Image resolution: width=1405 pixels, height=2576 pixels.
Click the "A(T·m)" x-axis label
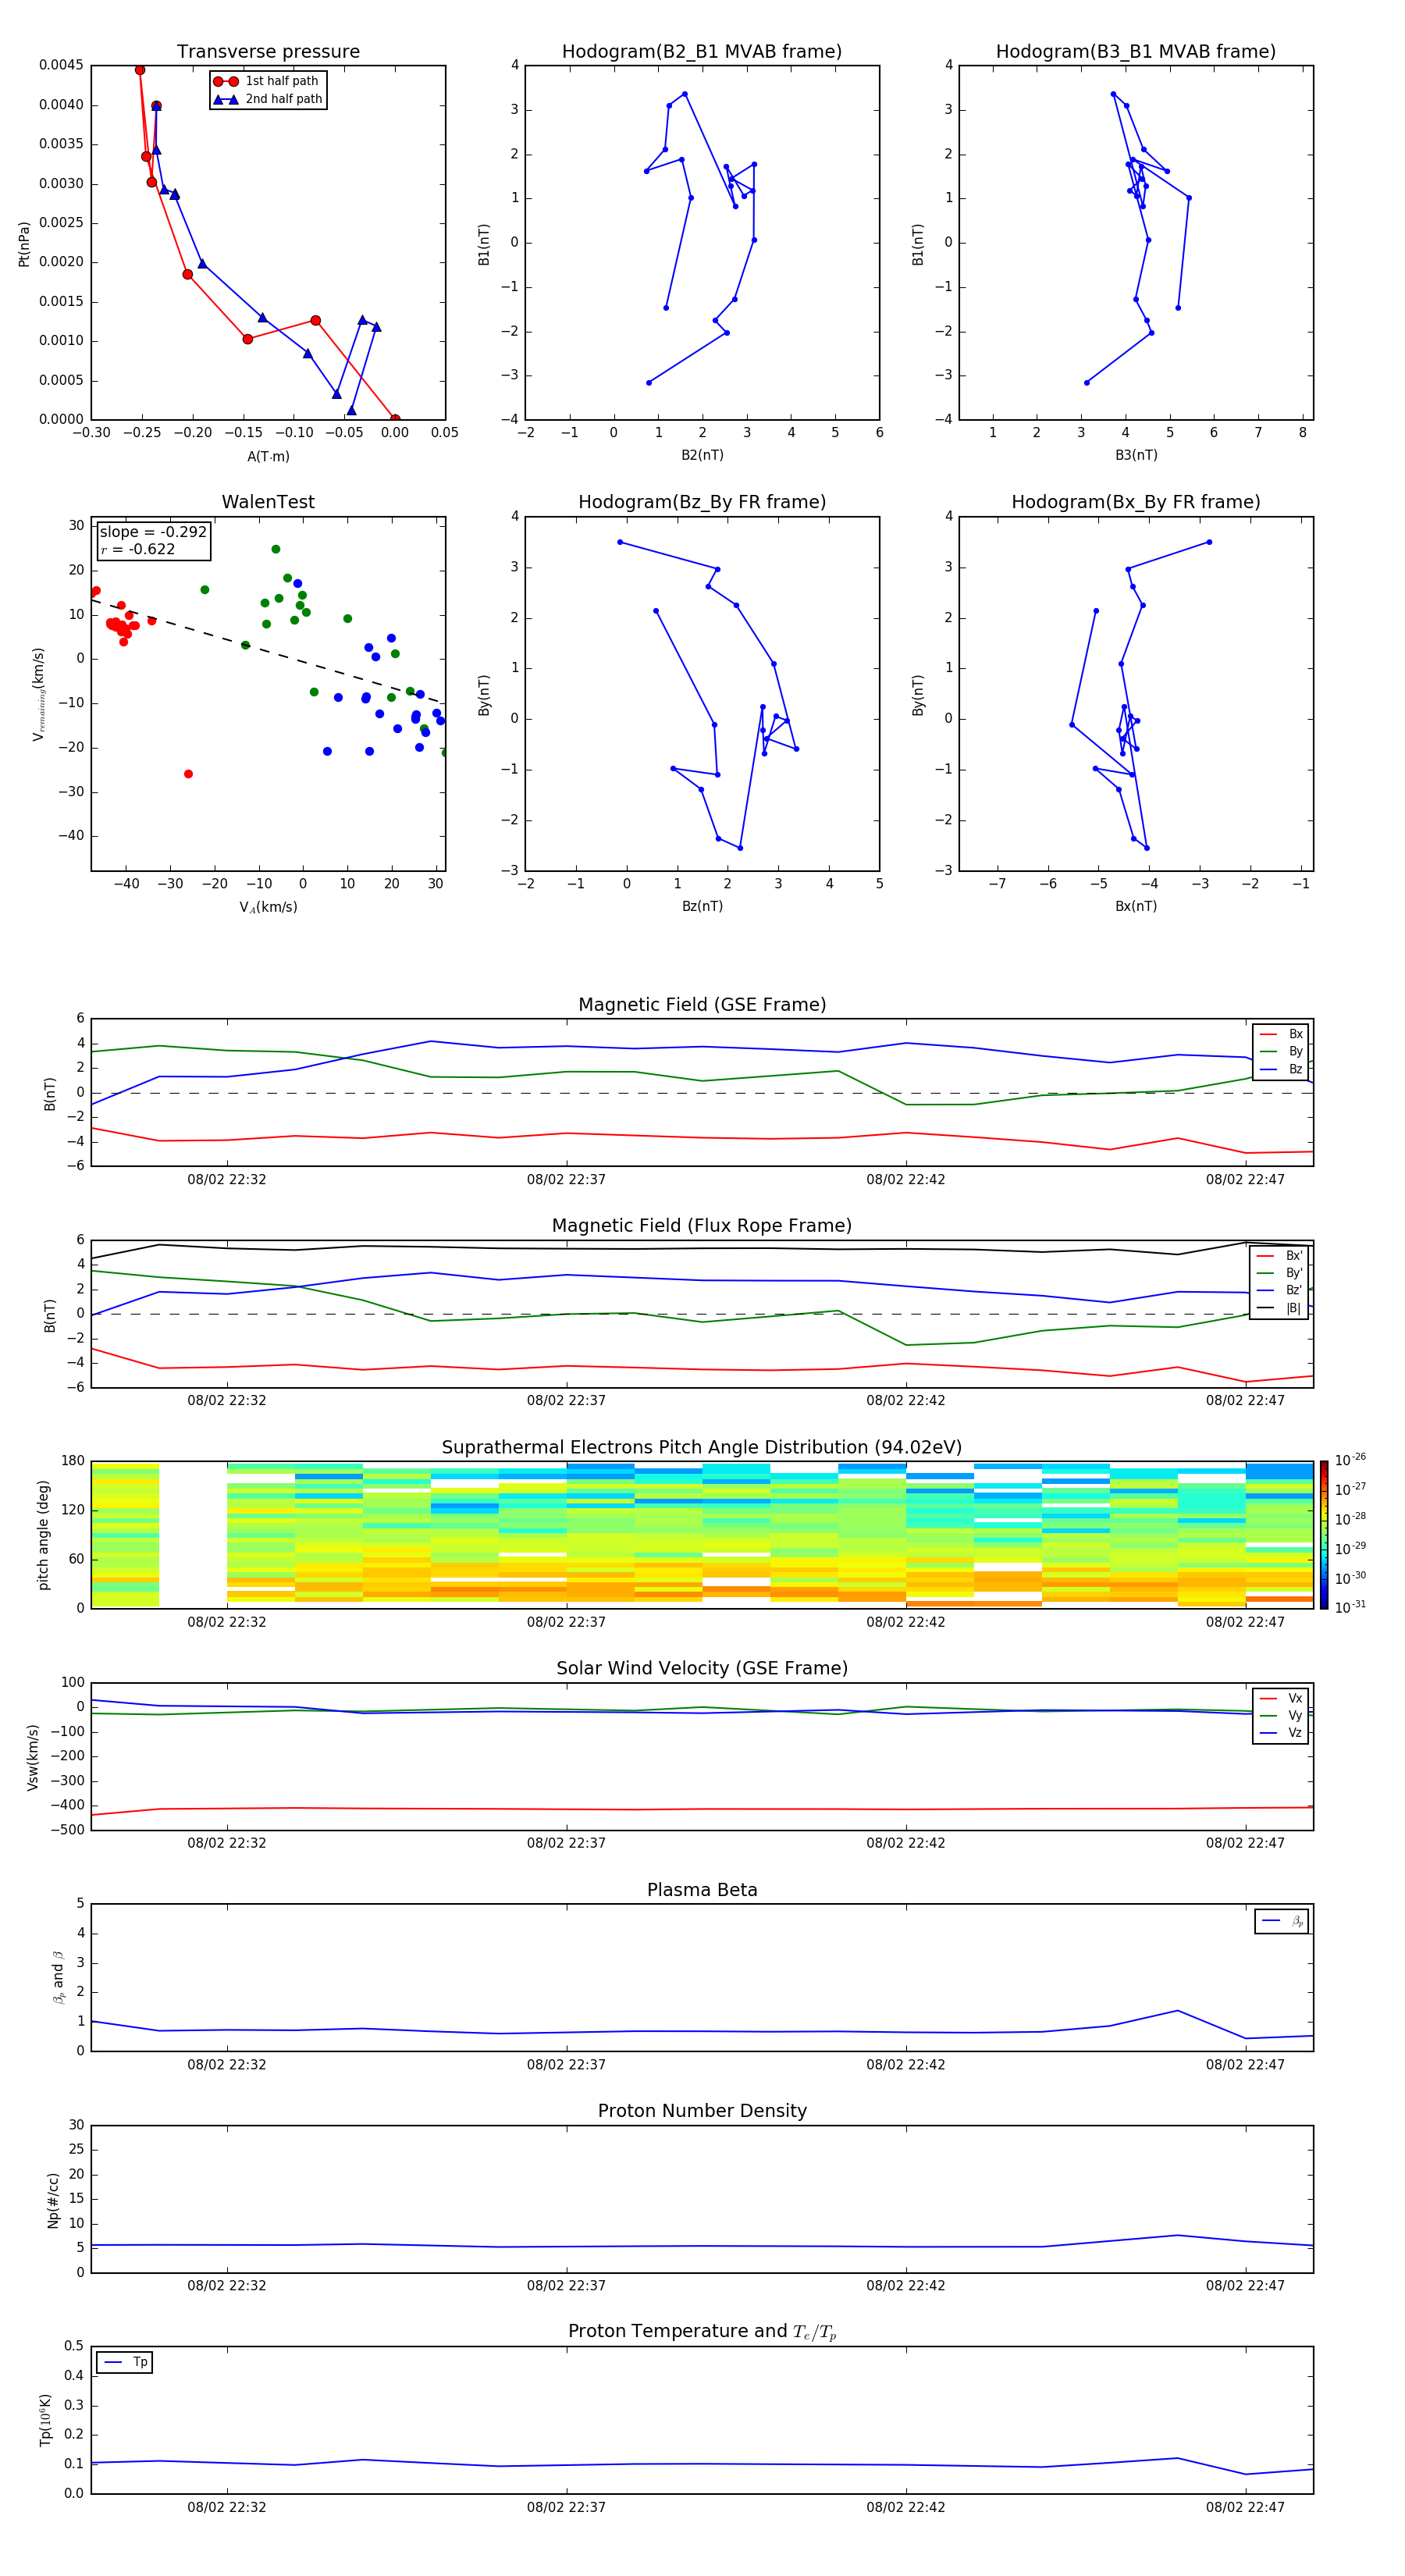[x=268, y=457]
